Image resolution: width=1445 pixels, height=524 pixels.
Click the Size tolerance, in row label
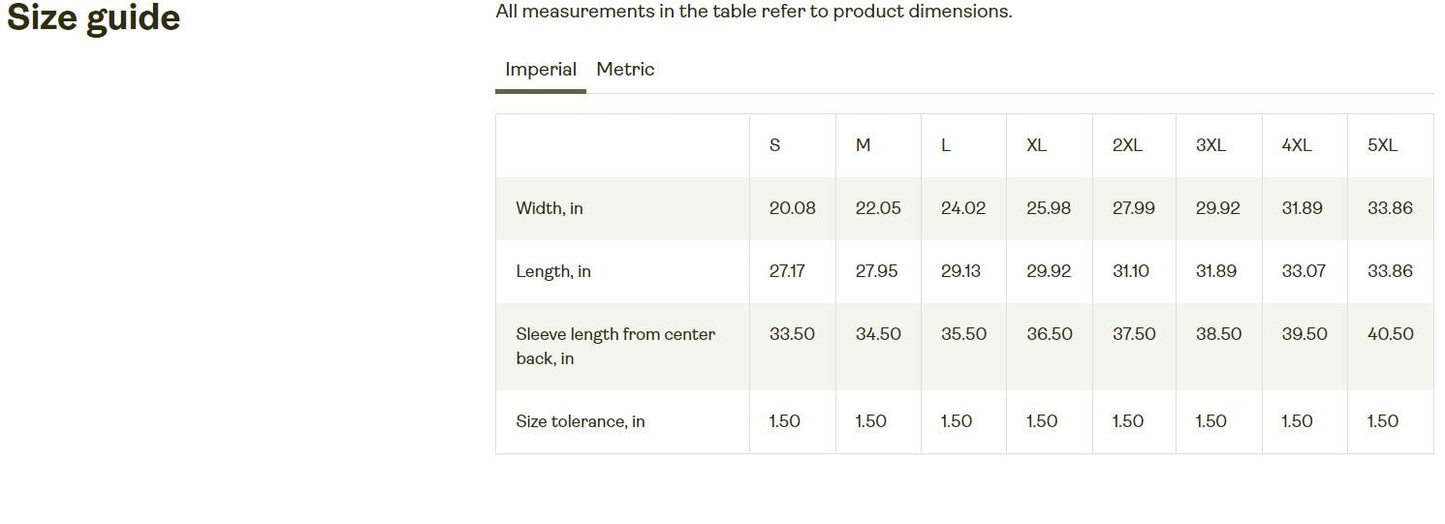coord(580,421)
